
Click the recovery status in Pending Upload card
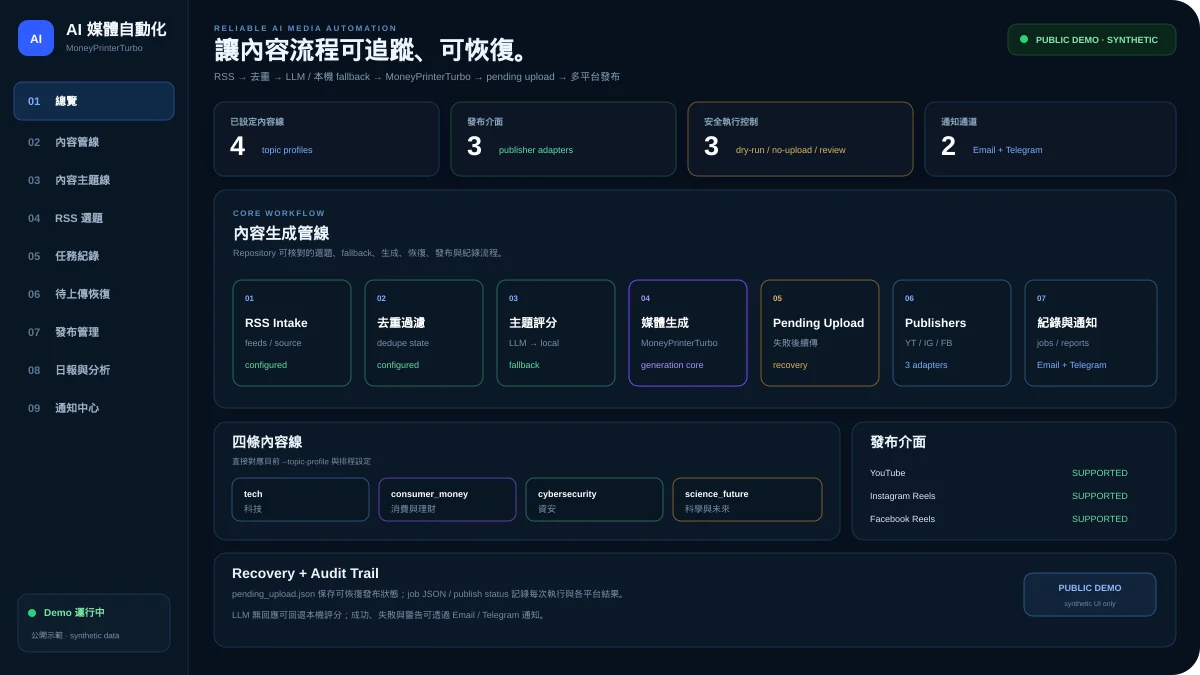point(790,365)
